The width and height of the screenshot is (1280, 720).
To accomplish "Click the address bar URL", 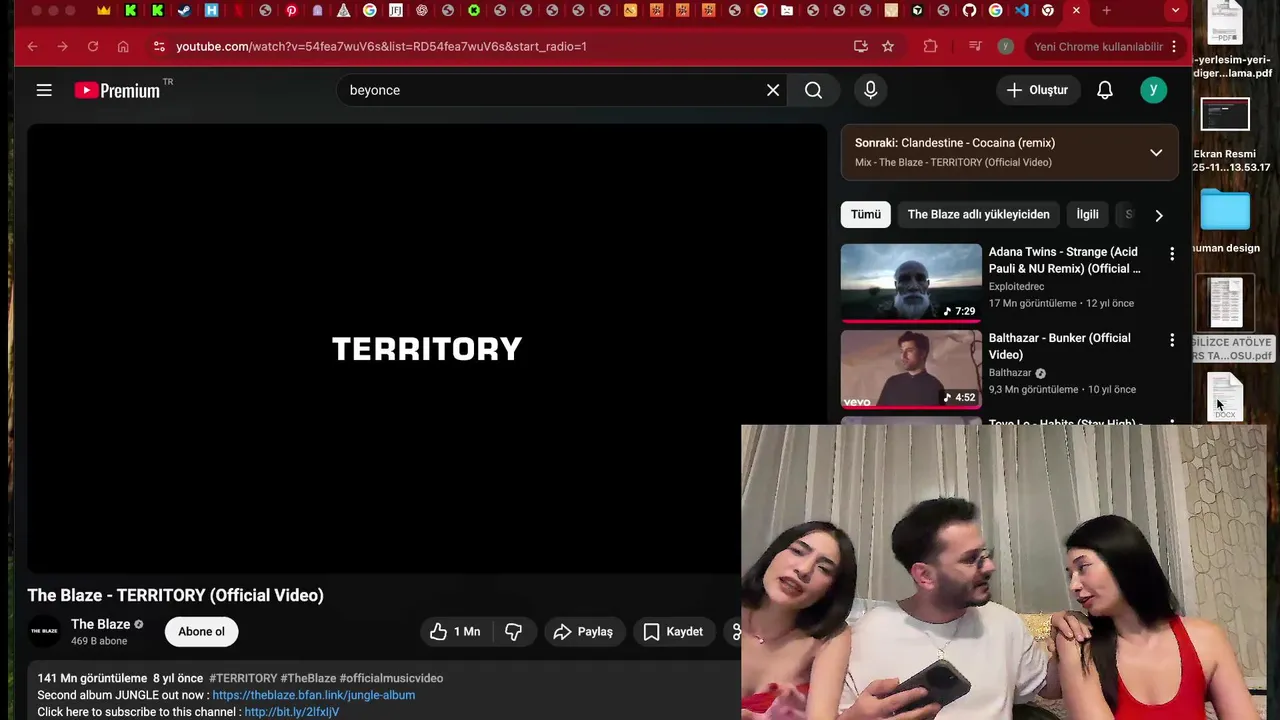I will (x=381, y=46).
